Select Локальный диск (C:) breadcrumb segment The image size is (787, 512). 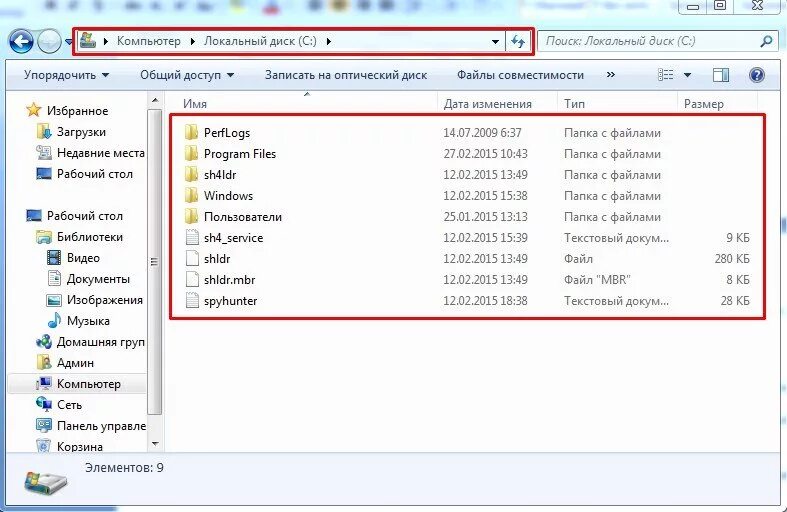tap(260, 41)
